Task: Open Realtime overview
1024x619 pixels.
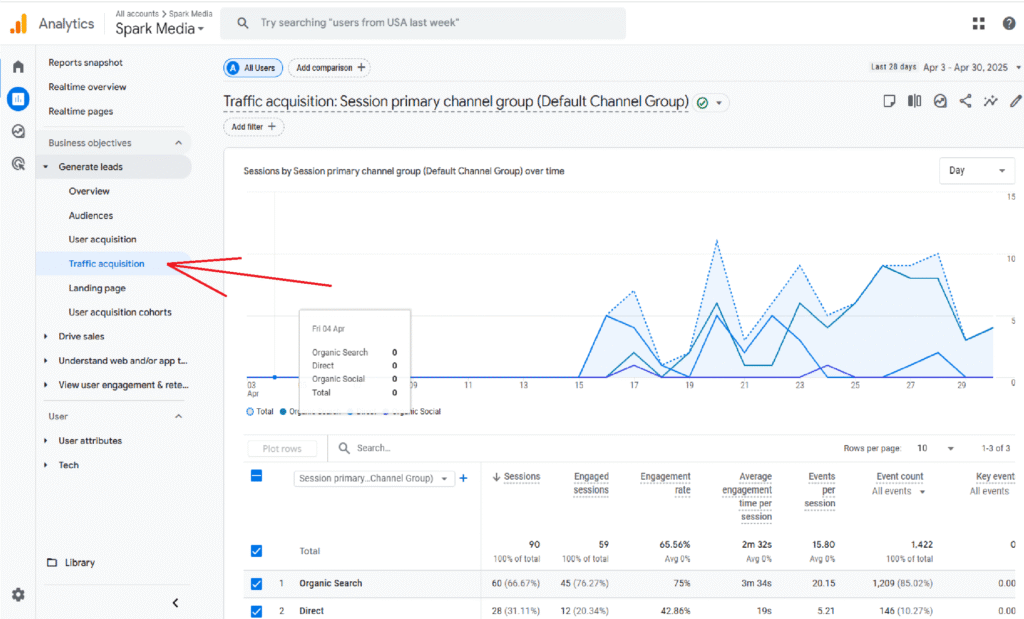Action: pos(88,87)
